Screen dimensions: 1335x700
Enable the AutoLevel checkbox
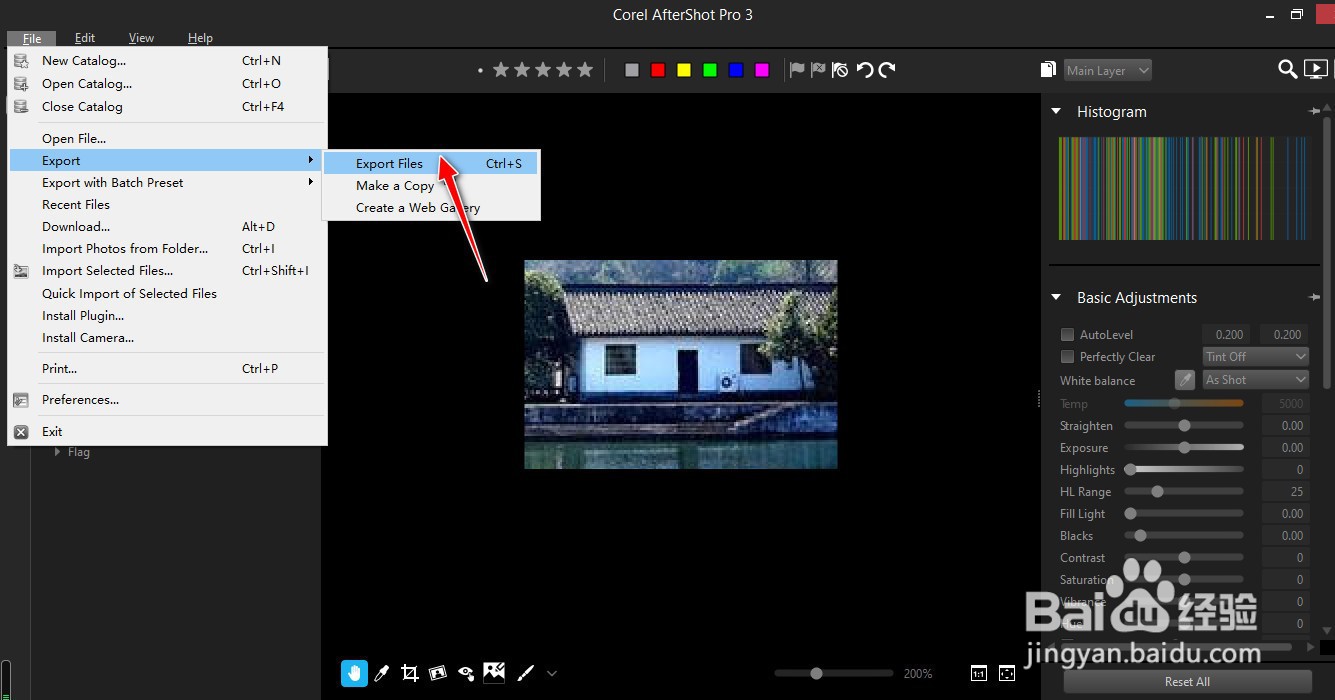point(1067,335)
